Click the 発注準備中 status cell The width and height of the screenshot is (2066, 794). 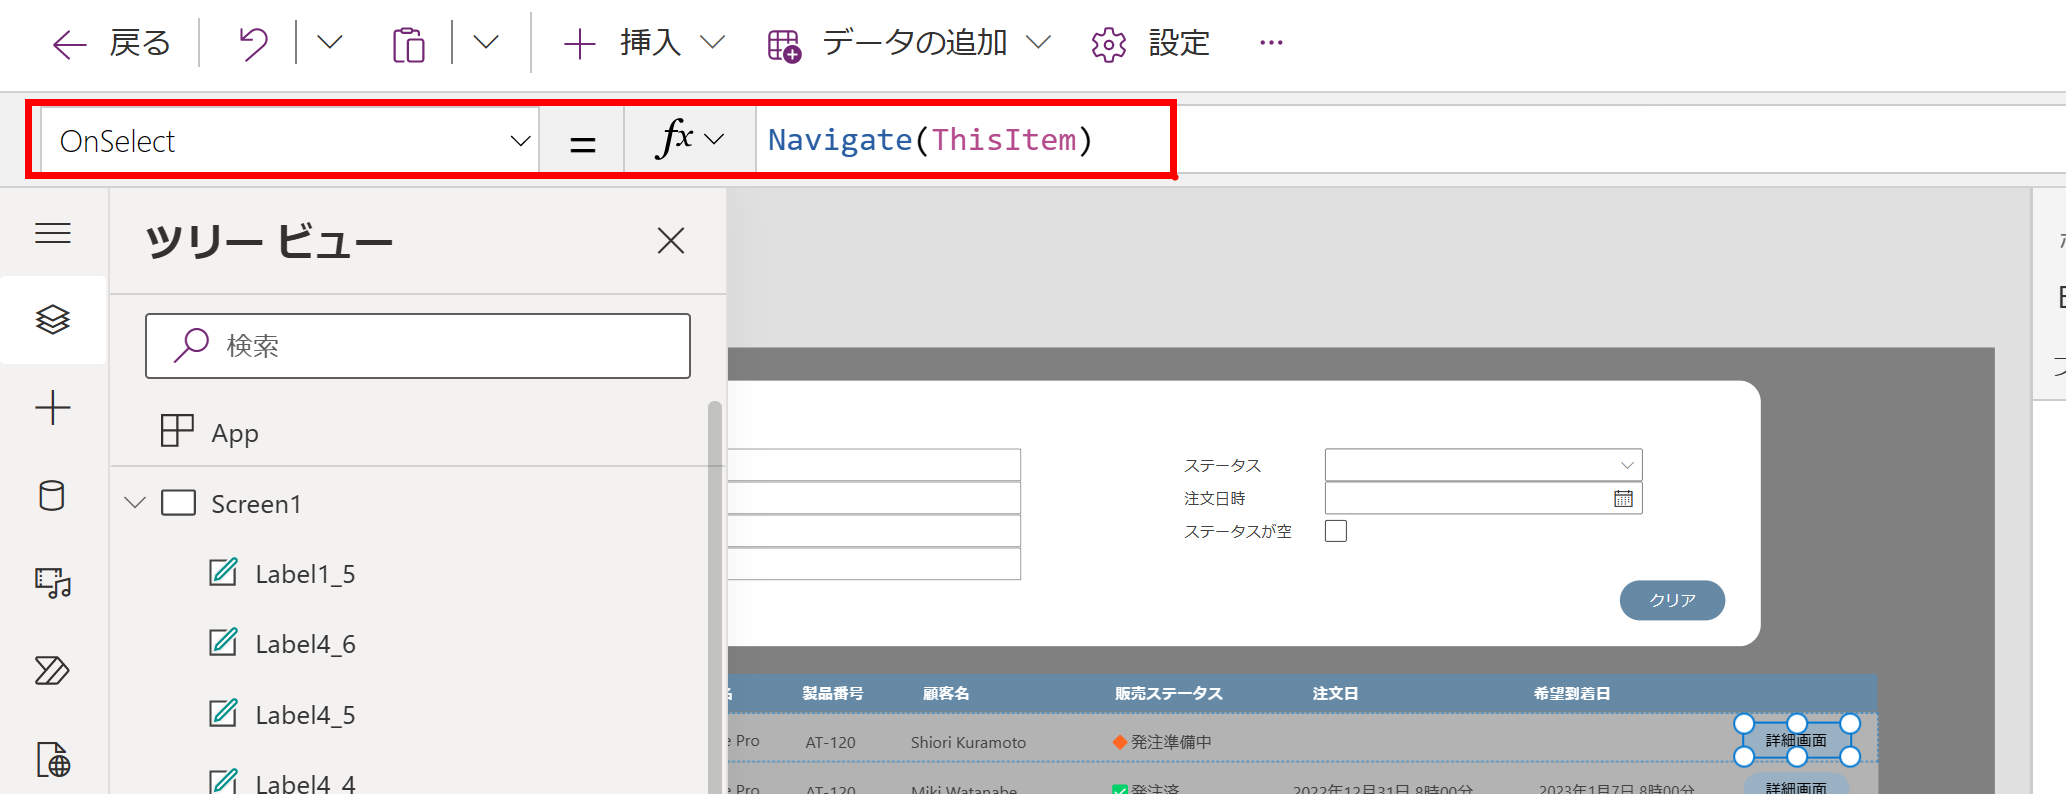coord(1162,742)
